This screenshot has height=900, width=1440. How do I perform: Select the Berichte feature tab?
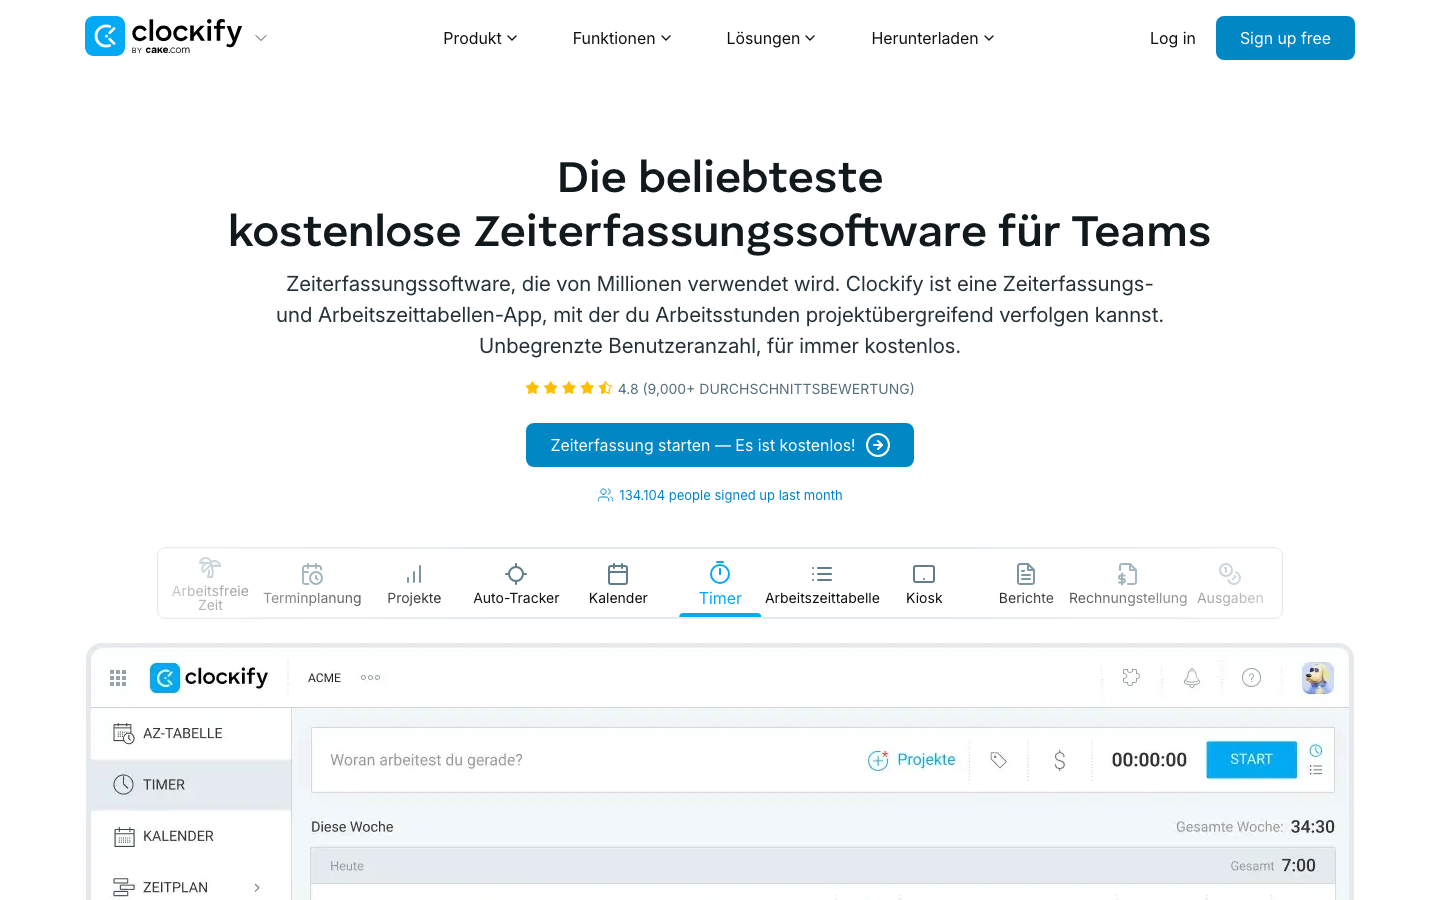pyautogui.click(x=1026, y=584)
